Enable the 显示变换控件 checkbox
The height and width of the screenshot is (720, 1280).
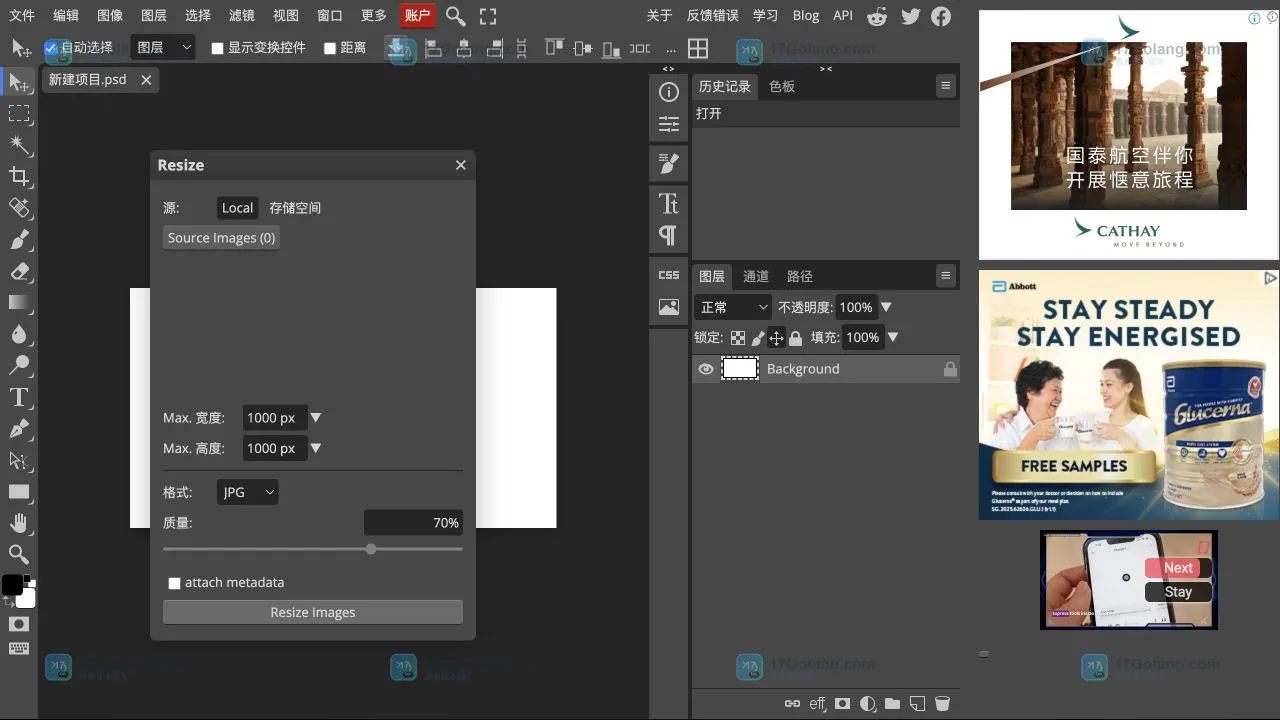coord(217,48)
